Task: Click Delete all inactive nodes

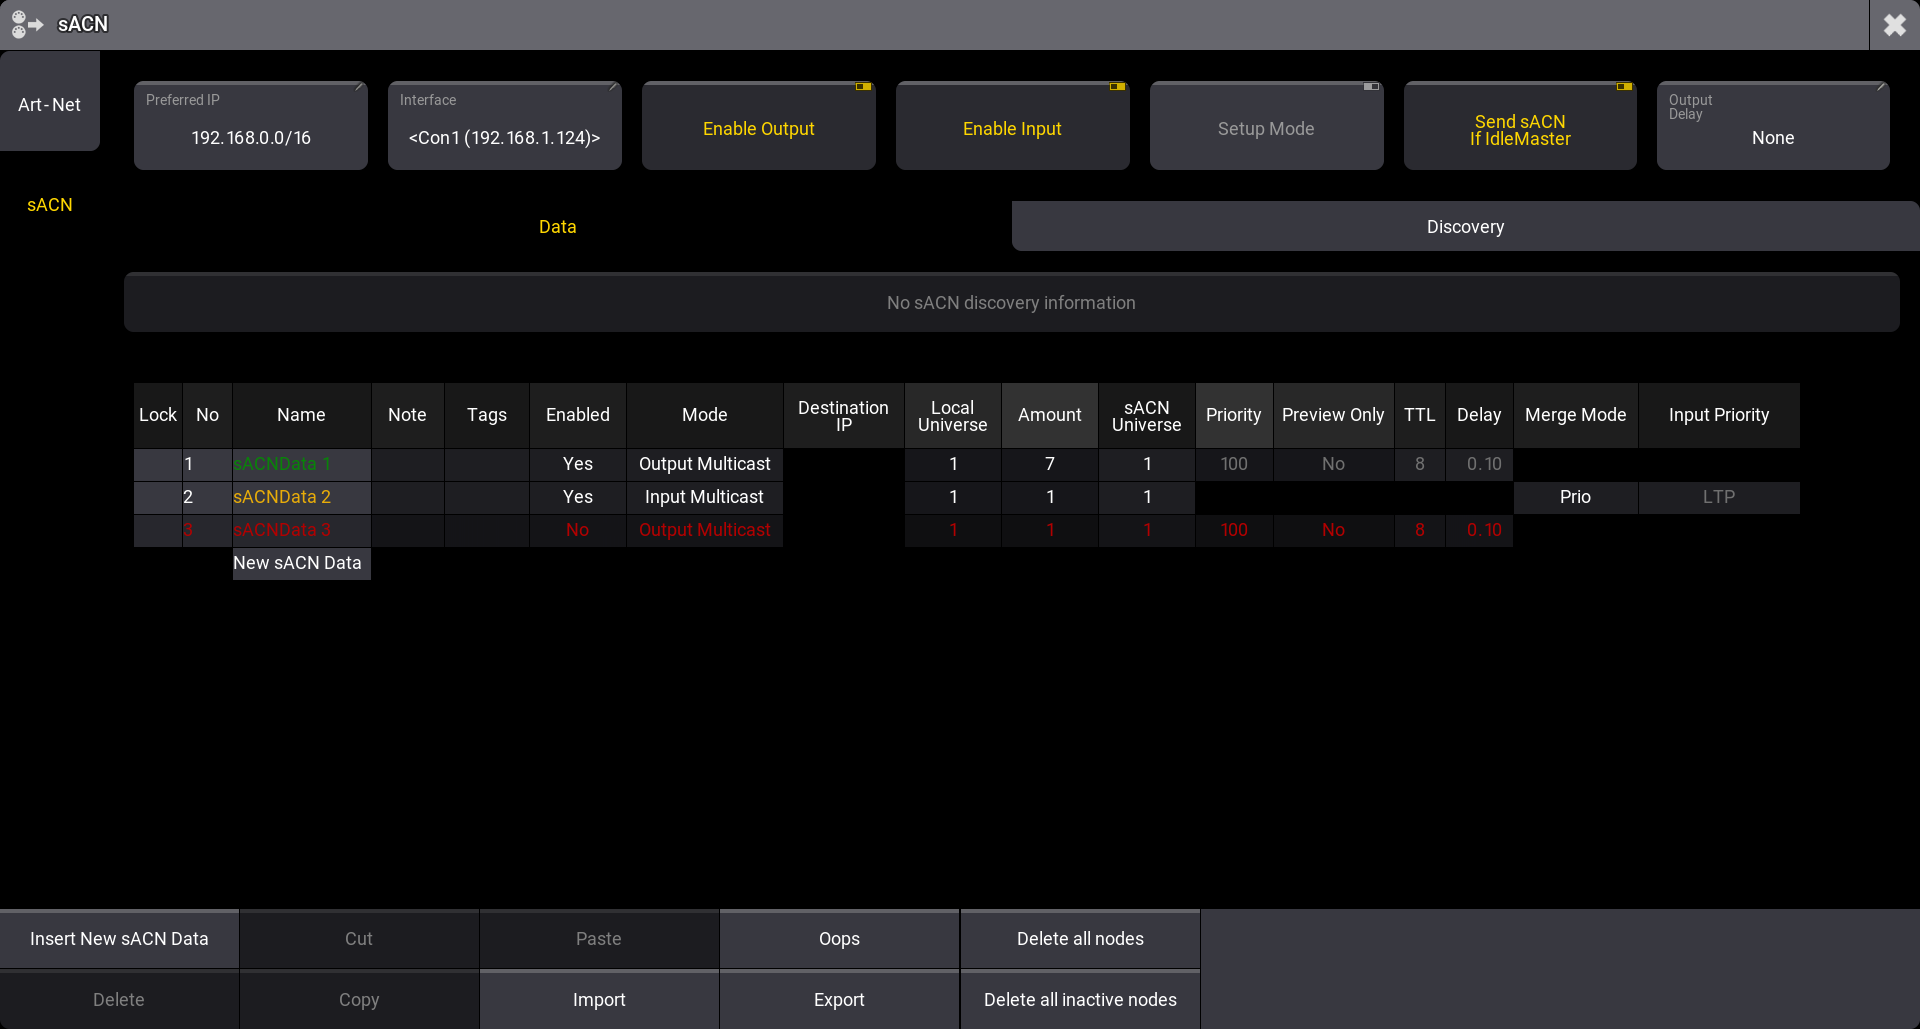Action: 1080,1000
